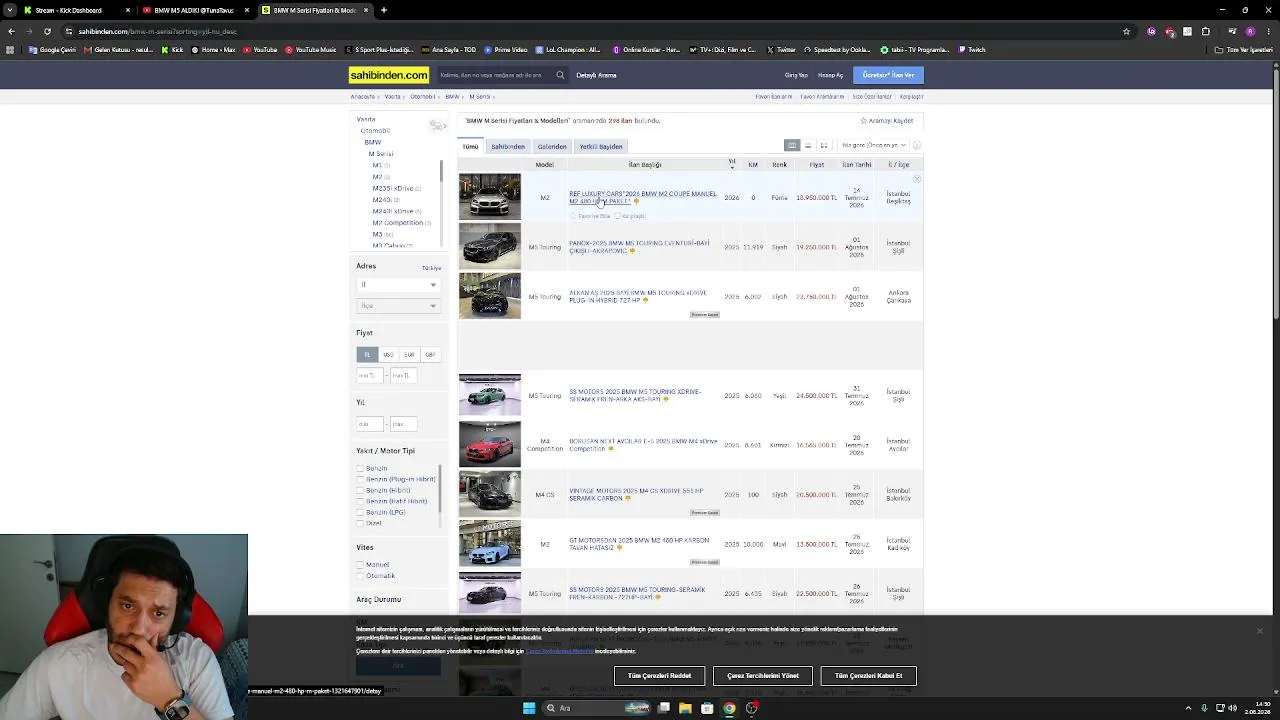Image resolution: width=1280 pixels, height=720 pixels.
Task: Select the TL currency toggle
Action: [367, 355]
